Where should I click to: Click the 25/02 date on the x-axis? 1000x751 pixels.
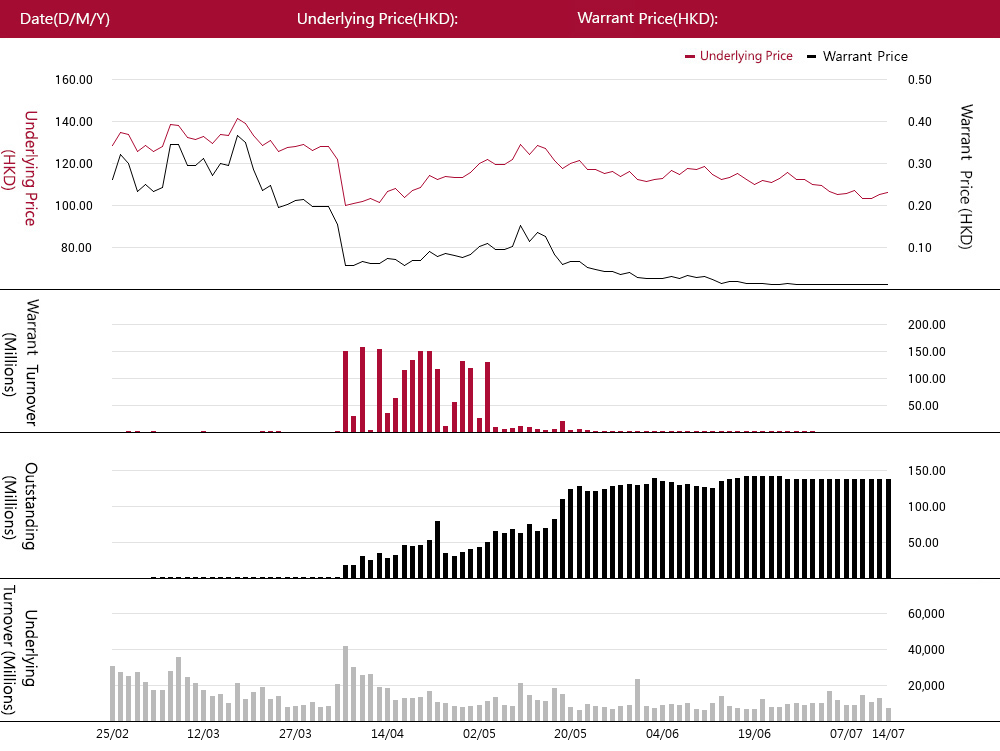tap(112, 734)
